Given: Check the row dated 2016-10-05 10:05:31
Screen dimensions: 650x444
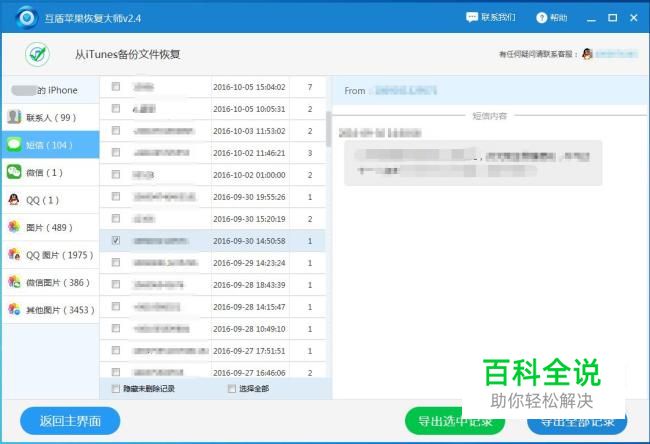Looking at the screenshot, I should 116,108.
